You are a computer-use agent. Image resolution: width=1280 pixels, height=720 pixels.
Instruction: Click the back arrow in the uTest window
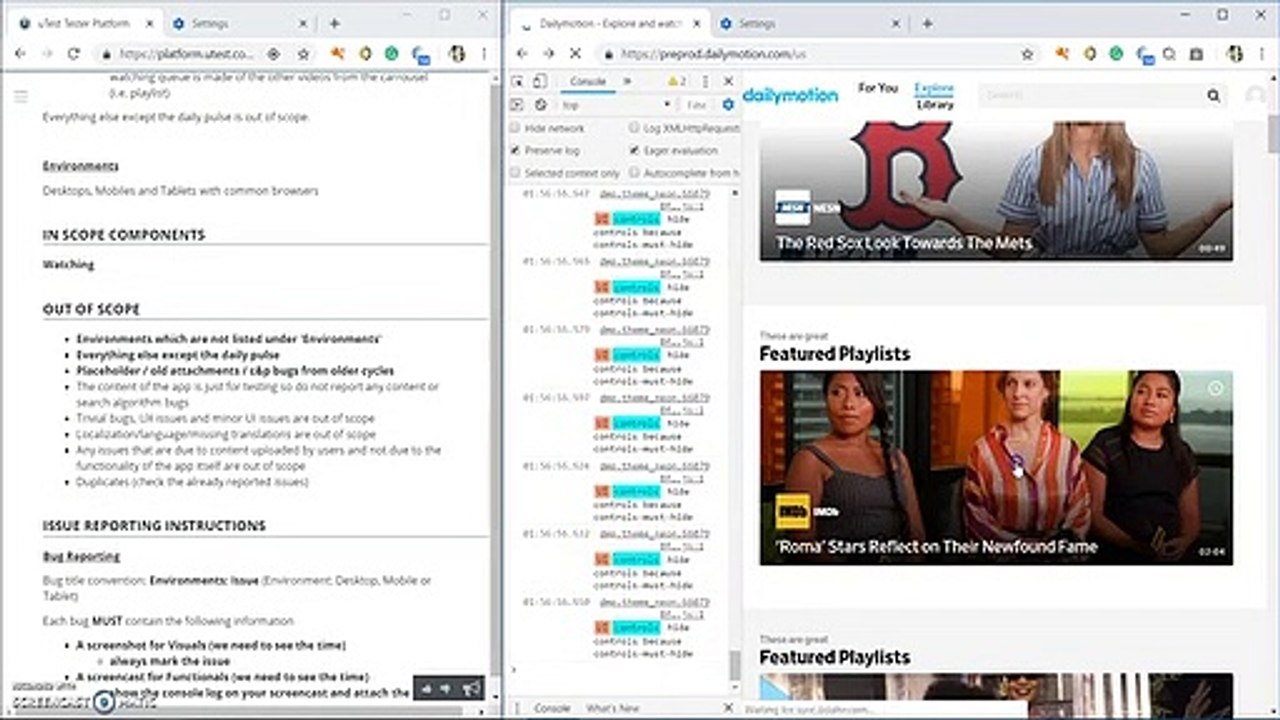[20, 54]
